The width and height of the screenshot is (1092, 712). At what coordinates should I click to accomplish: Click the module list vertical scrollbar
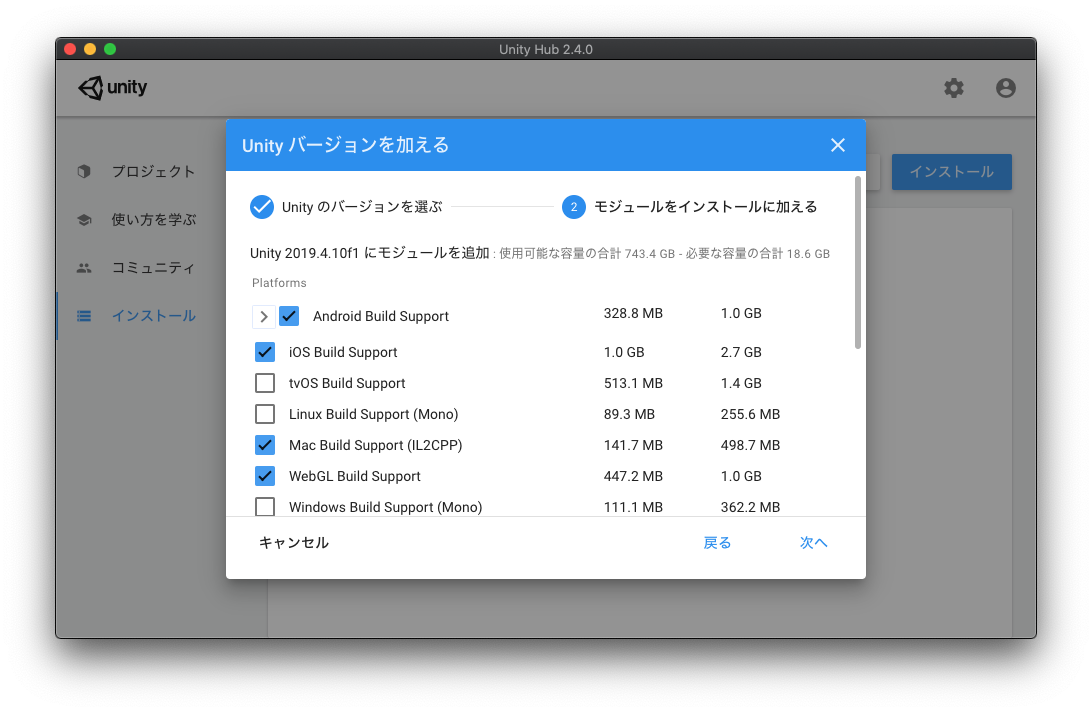[857, 263]
